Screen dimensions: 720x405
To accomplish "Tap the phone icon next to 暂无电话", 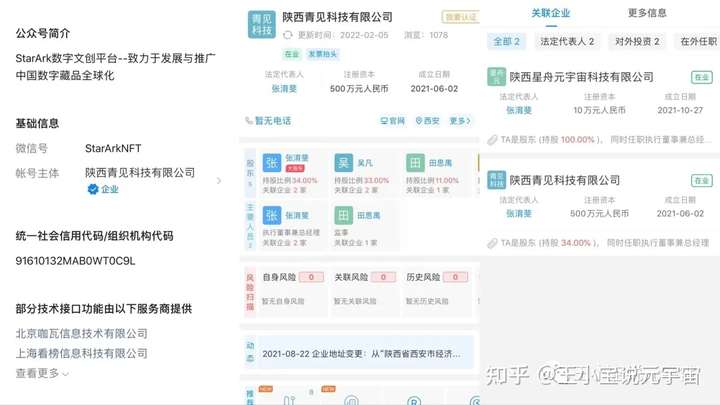I will tap(249, 121).
